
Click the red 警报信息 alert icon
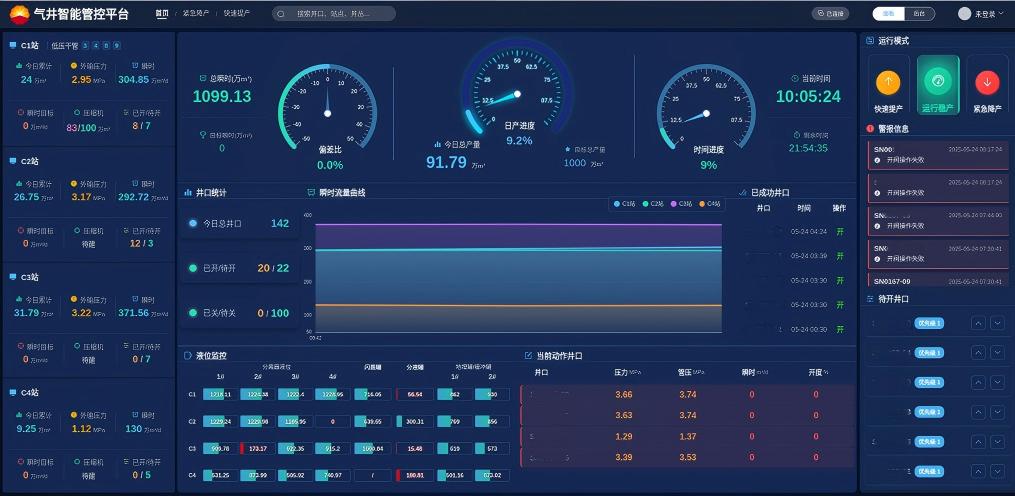click(x=870, y=129)
